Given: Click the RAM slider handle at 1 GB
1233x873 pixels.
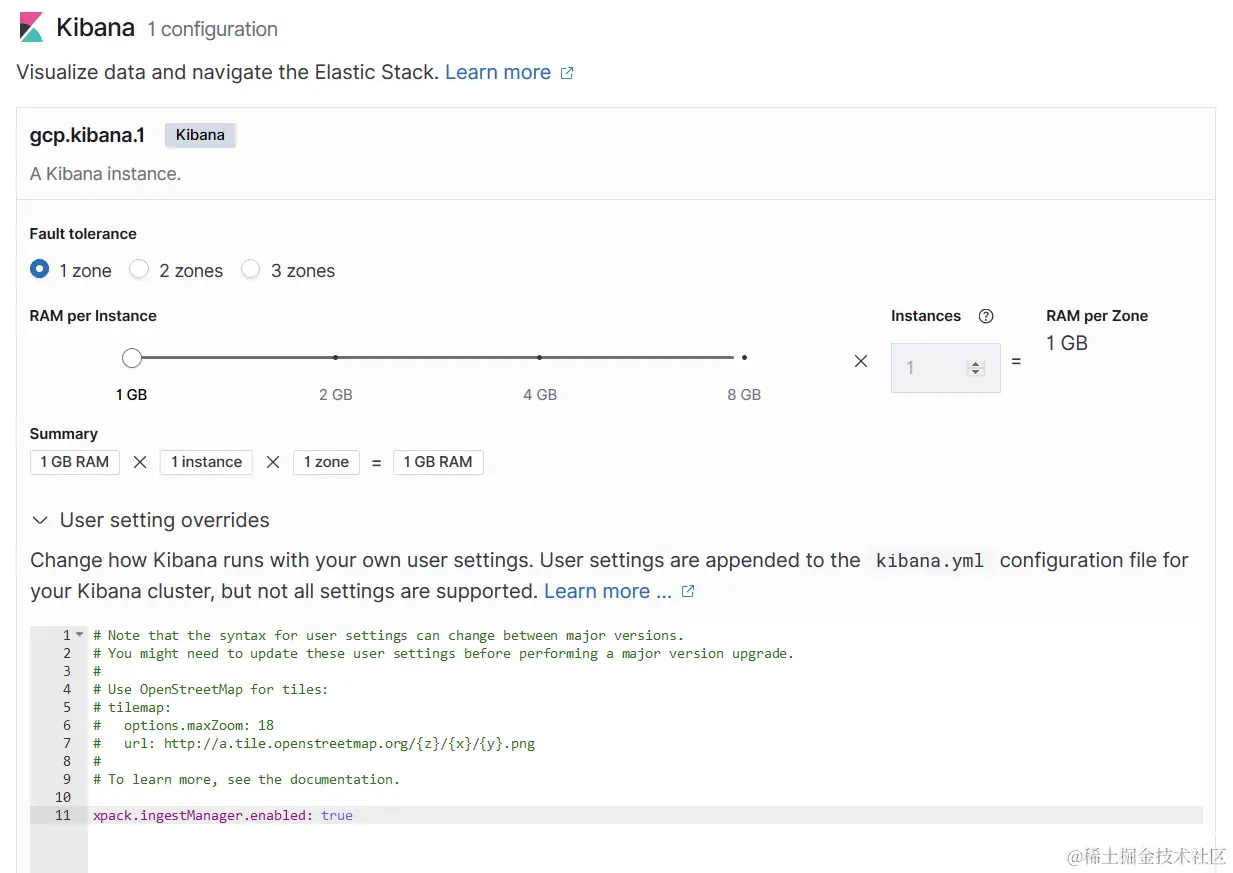Looking at the screenshot, I should coord(132,357).
